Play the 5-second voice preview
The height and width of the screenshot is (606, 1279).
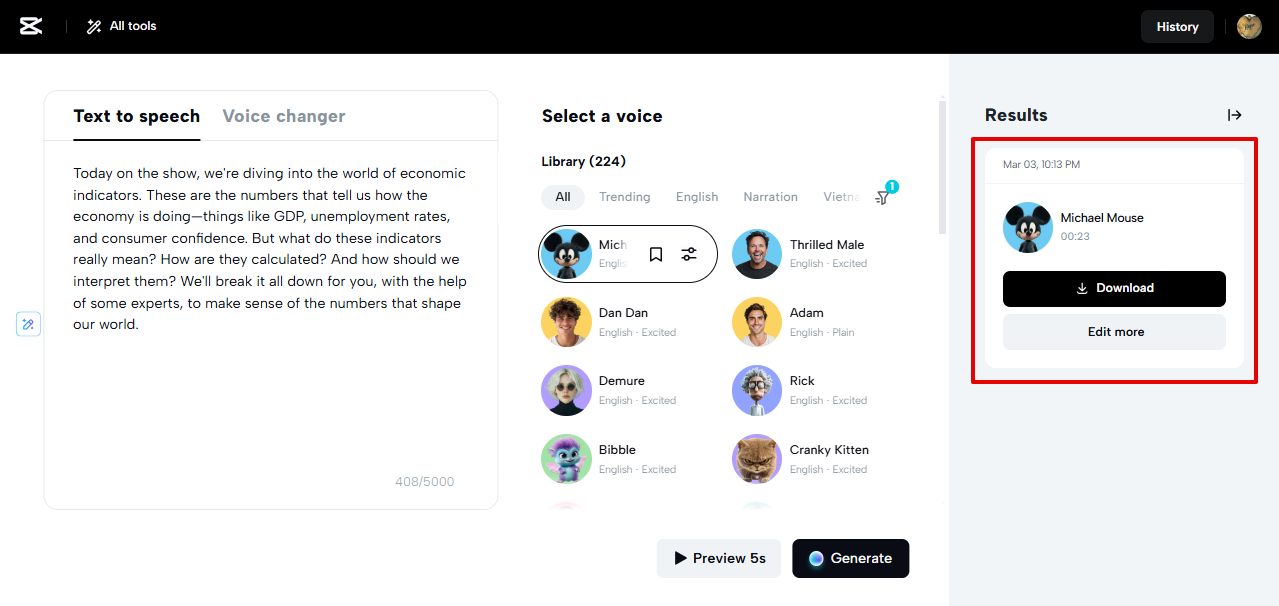click(720, 558)
